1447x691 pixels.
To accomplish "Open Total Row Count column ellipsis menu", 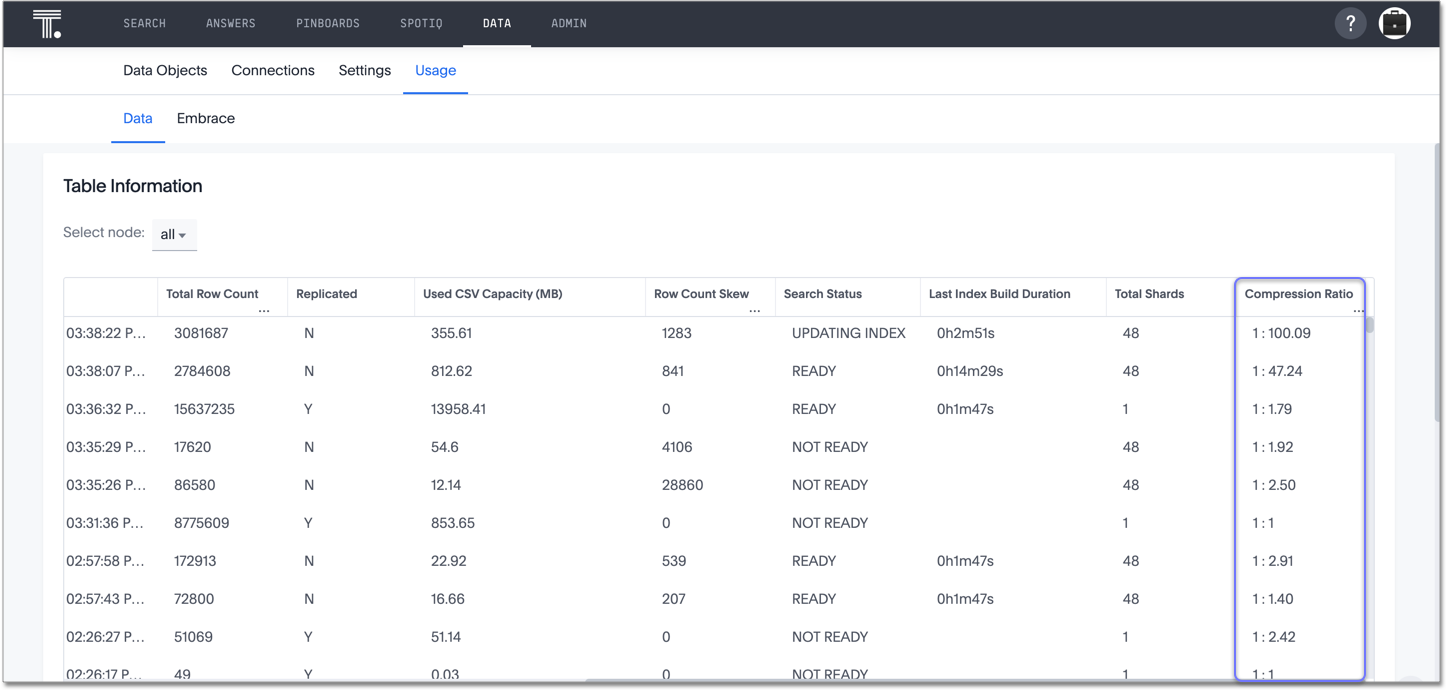I will [264, 311].
